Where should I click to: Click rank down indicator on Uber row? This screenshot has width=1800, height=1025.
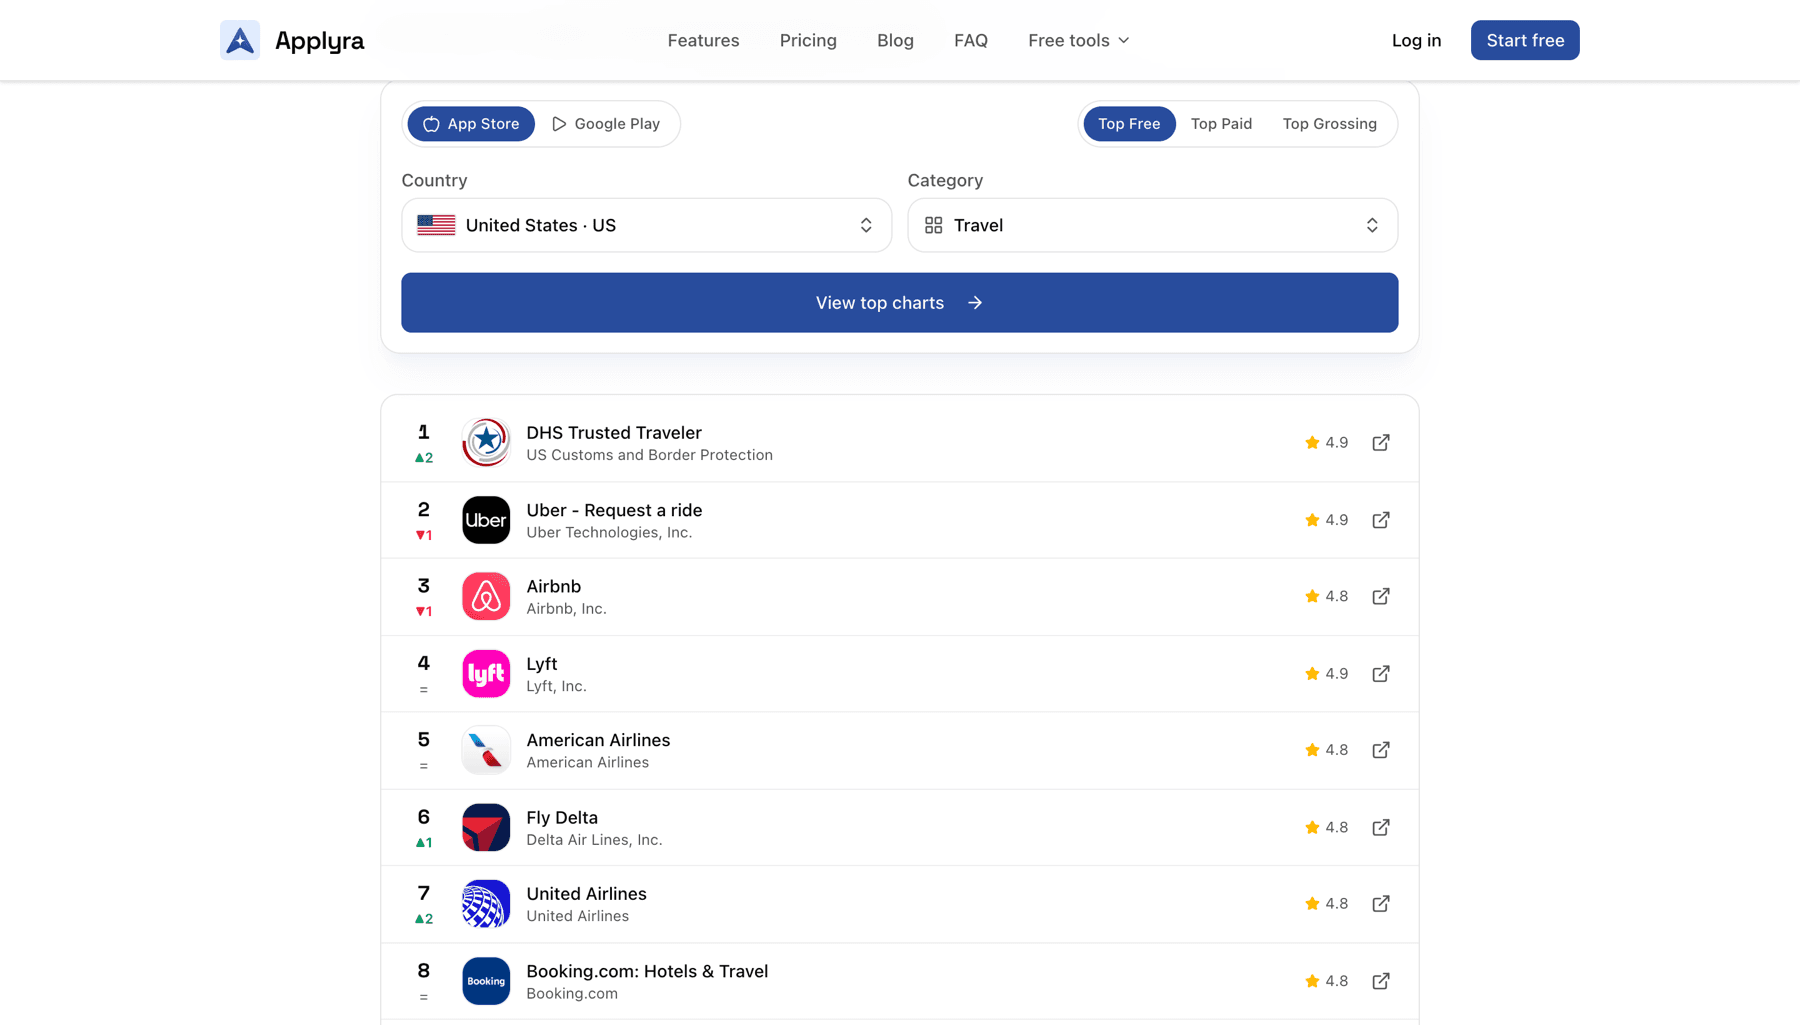(x=424, y=535)
